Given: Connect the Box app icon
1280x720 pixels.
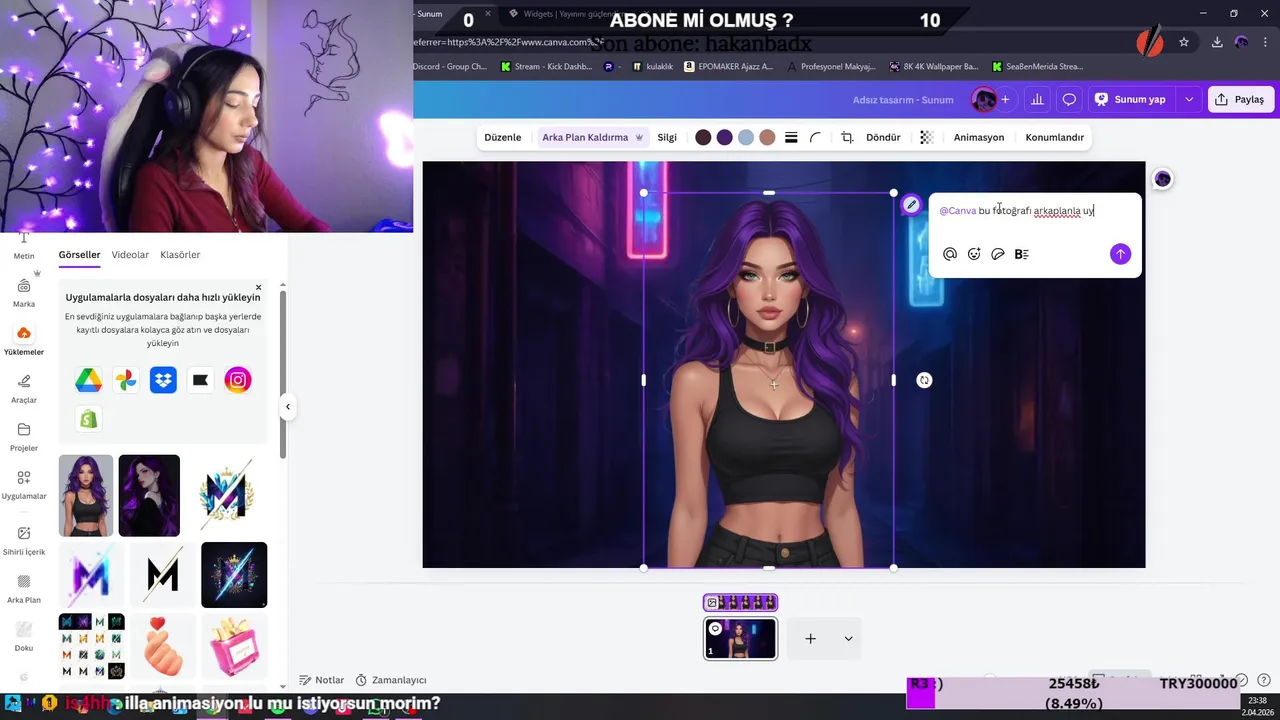Looking at the screenshot, I should pos(200,380).
